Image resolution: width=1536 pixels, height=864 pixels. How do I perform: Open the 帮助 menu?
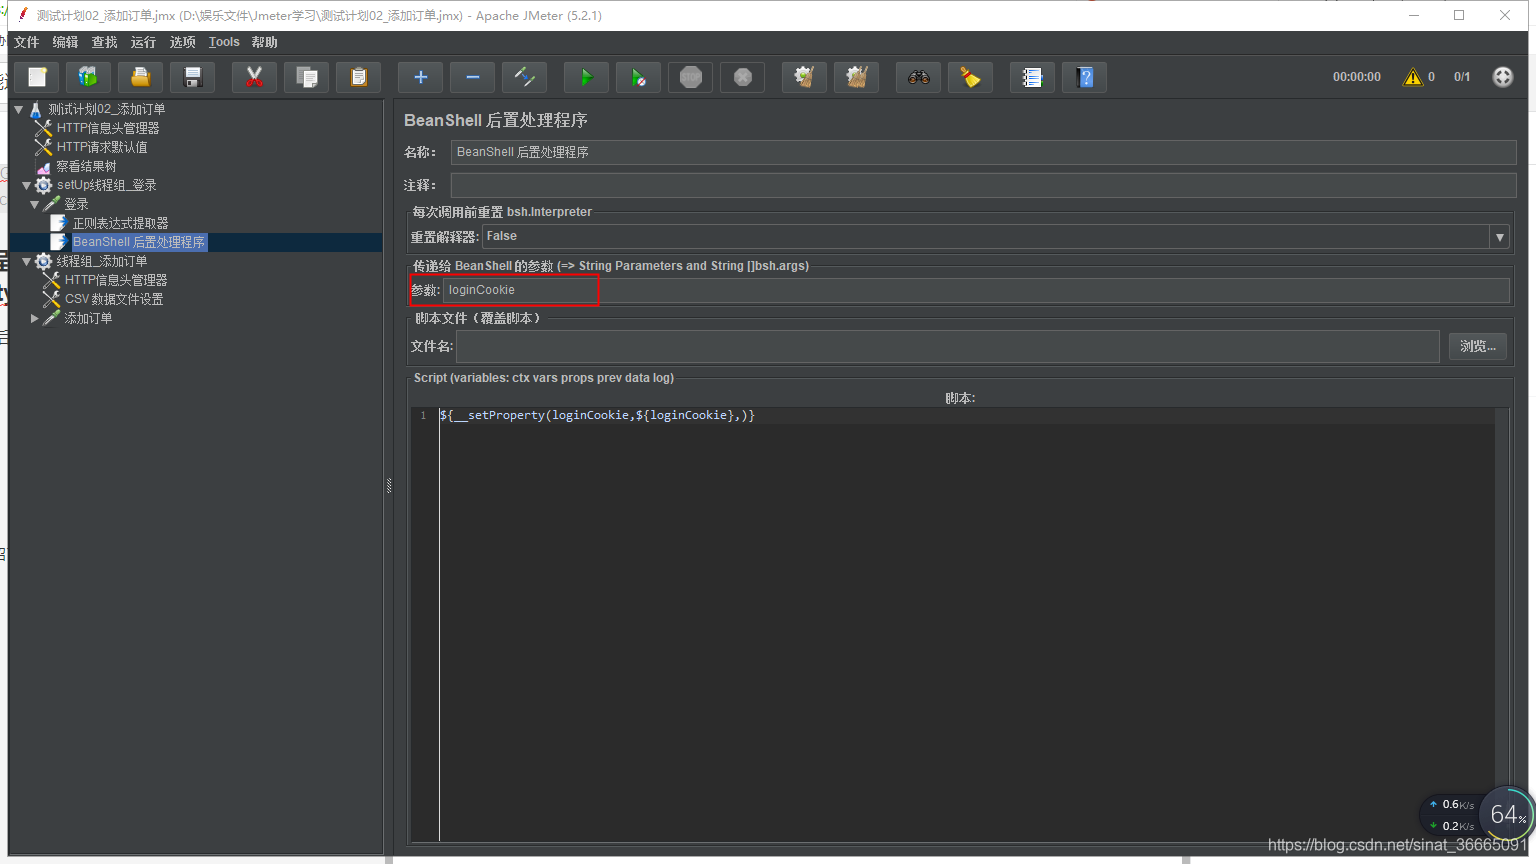(264, 42)
